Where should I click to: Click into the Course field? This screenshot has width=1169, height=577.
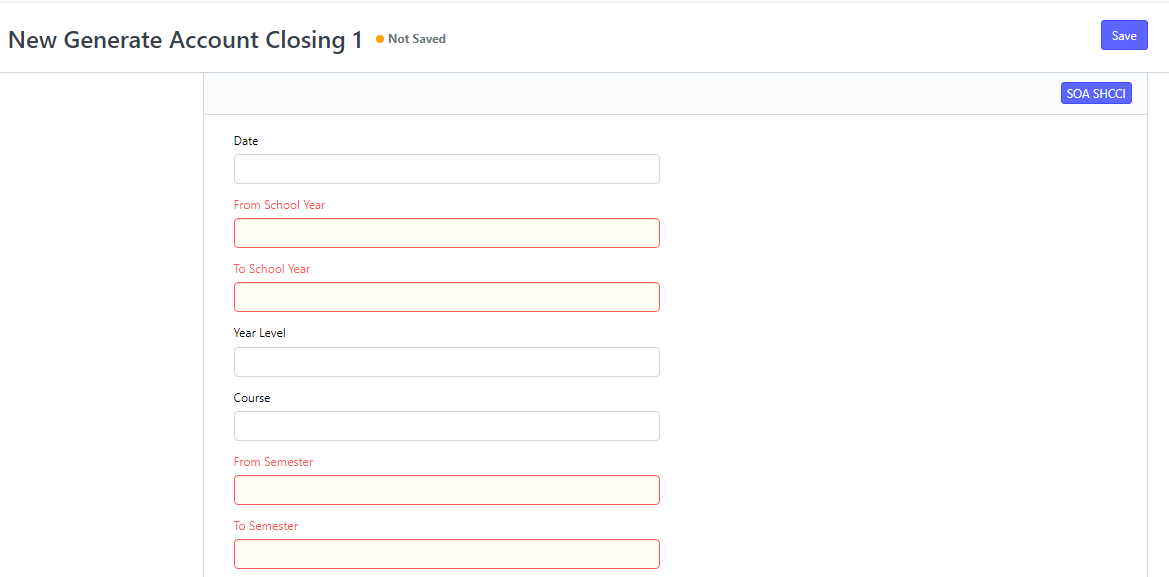pyautogui.click(x=446, y=426)
